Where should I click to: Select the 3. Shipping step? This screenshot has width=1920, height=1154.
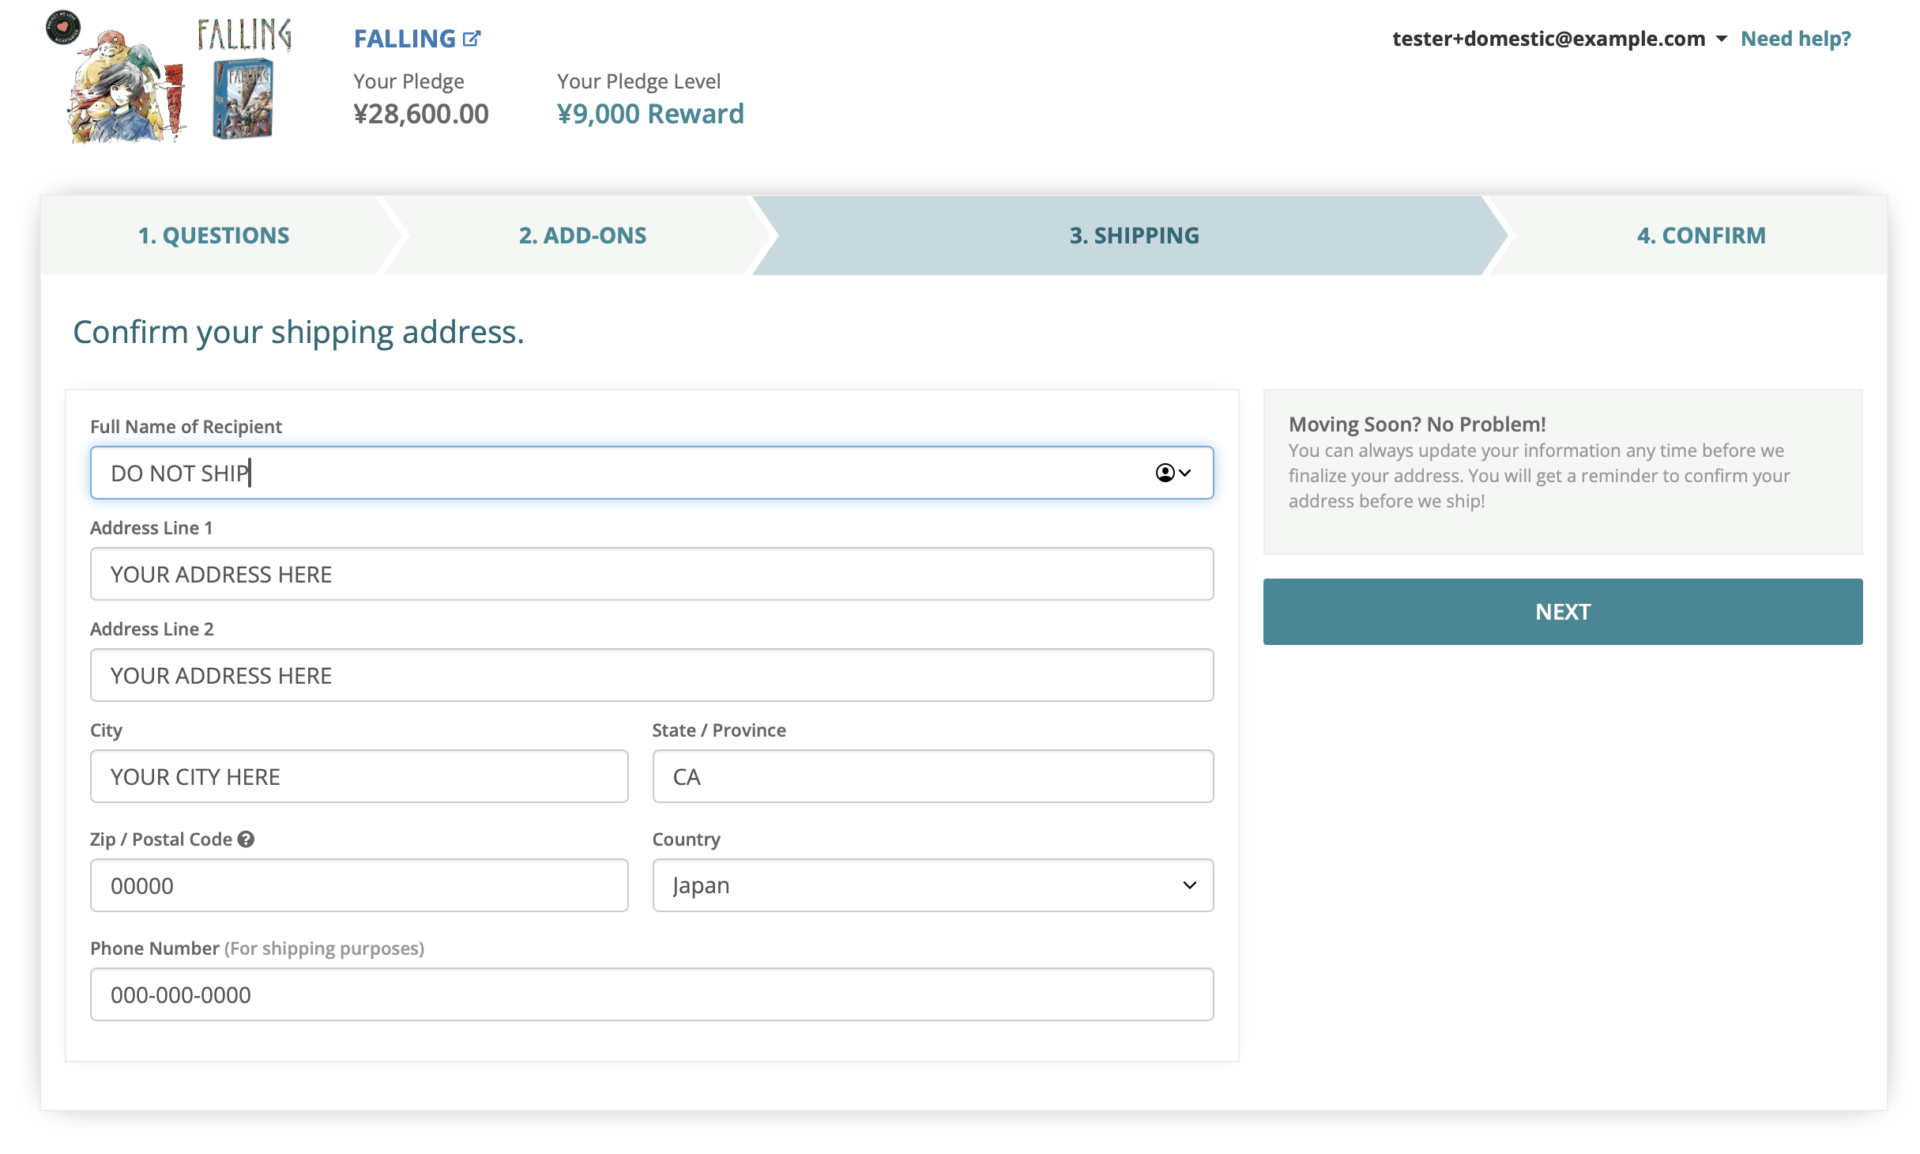[x=1133, y=235]
